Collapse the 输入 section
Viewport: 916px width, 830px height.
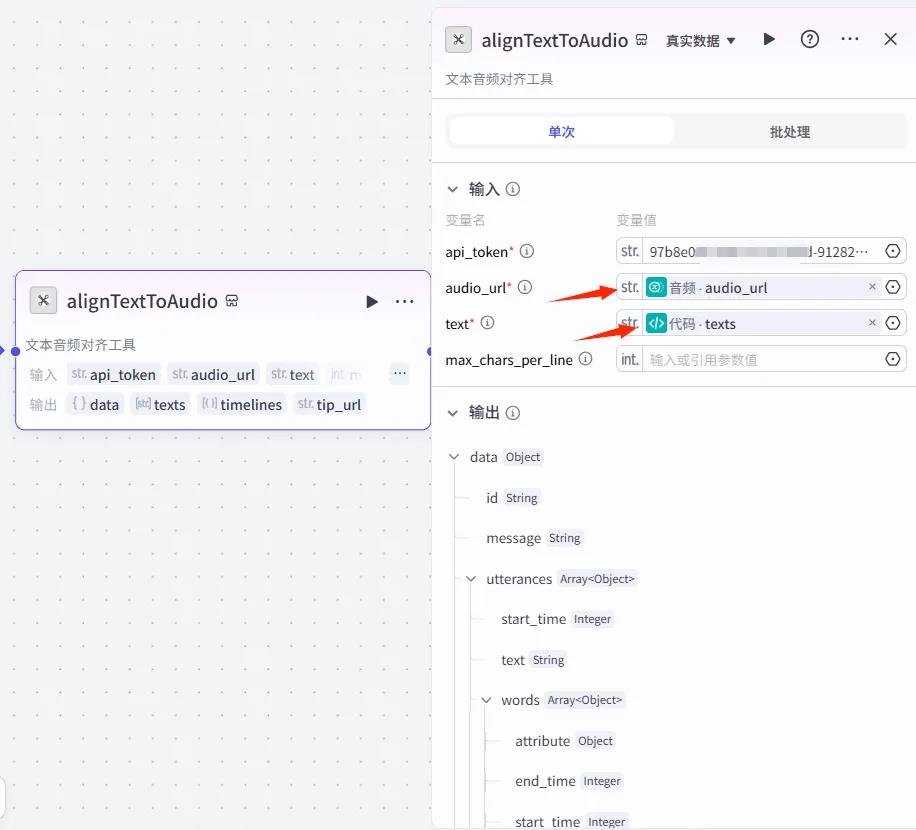click(453, 189)
